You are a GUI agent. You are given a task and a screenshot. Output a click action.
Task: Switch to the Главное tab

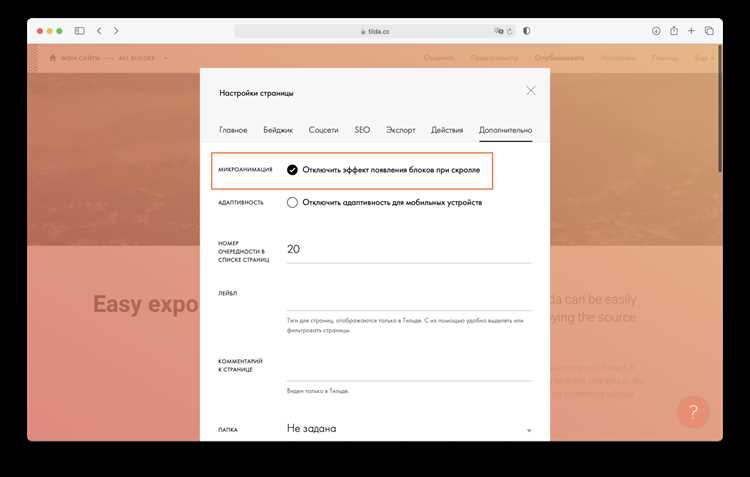(233, 130)
